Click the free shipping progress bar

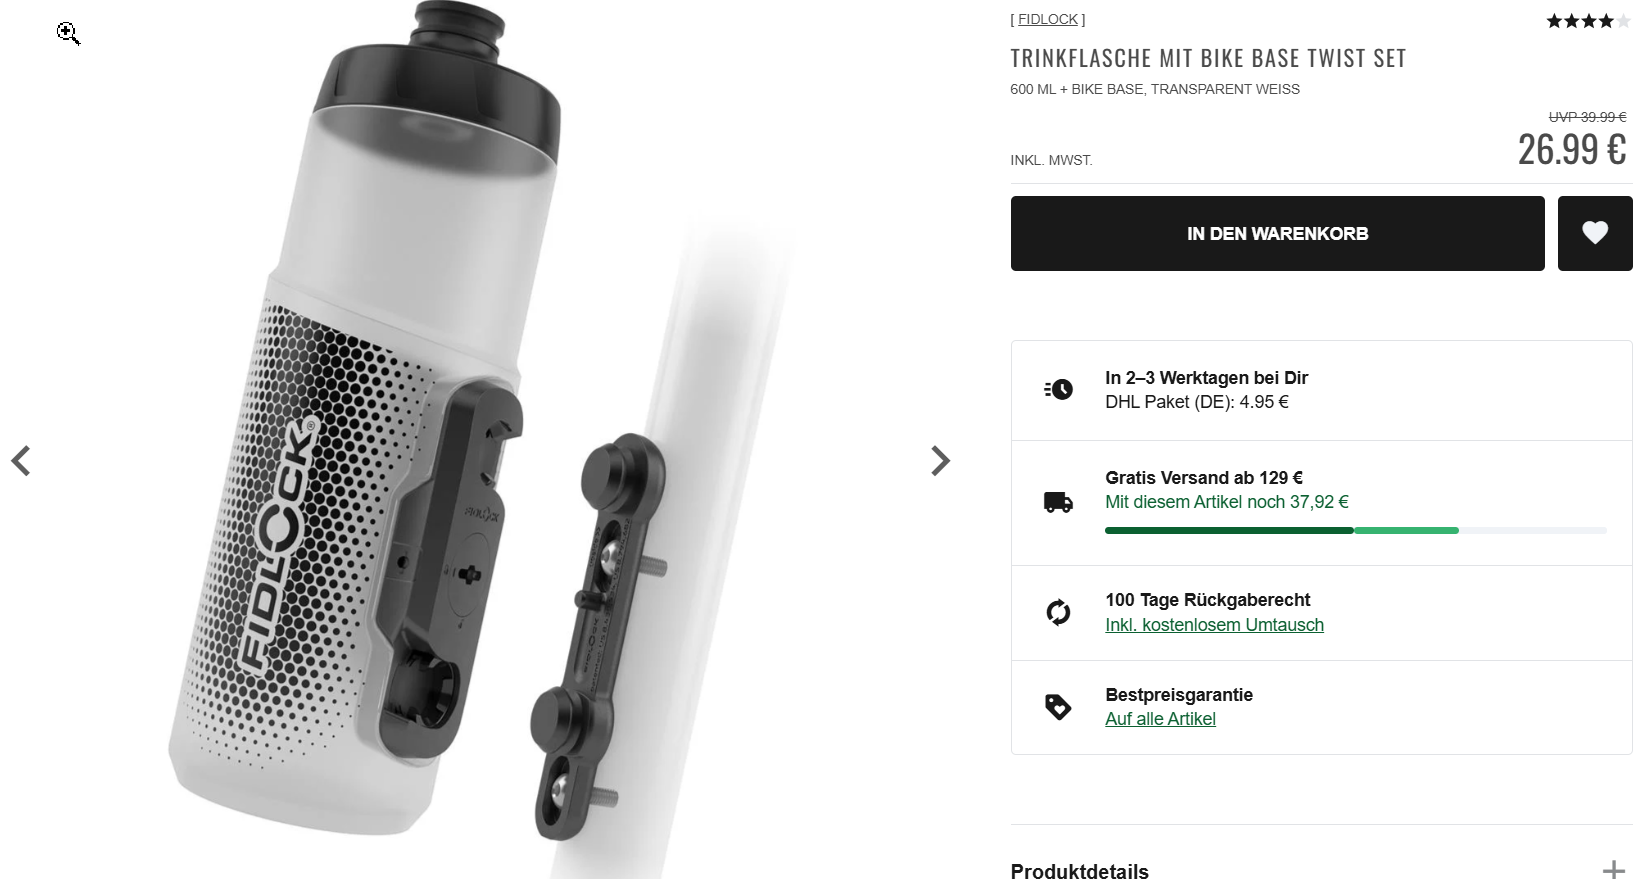(1355, 531)
